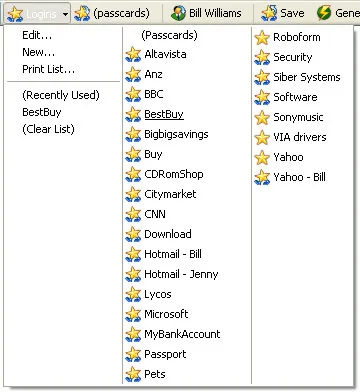
Task: Click the (passcards) toolbar button
Action: click(112, 13)
